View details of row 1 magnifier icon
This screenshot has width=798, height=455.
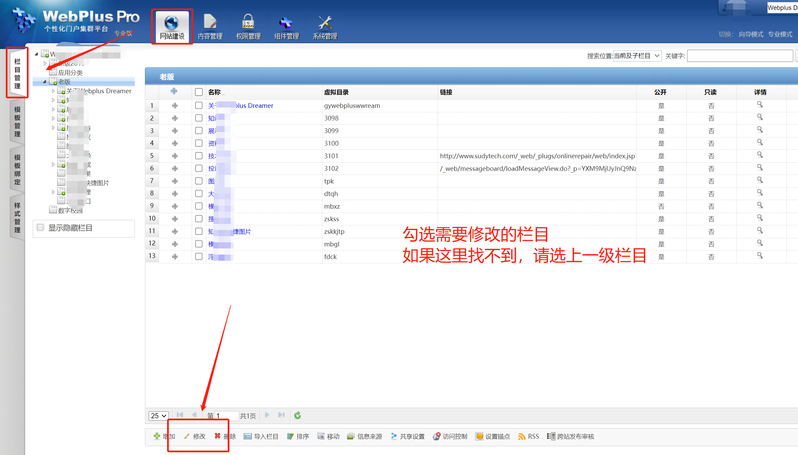click(x=759, y=104)
